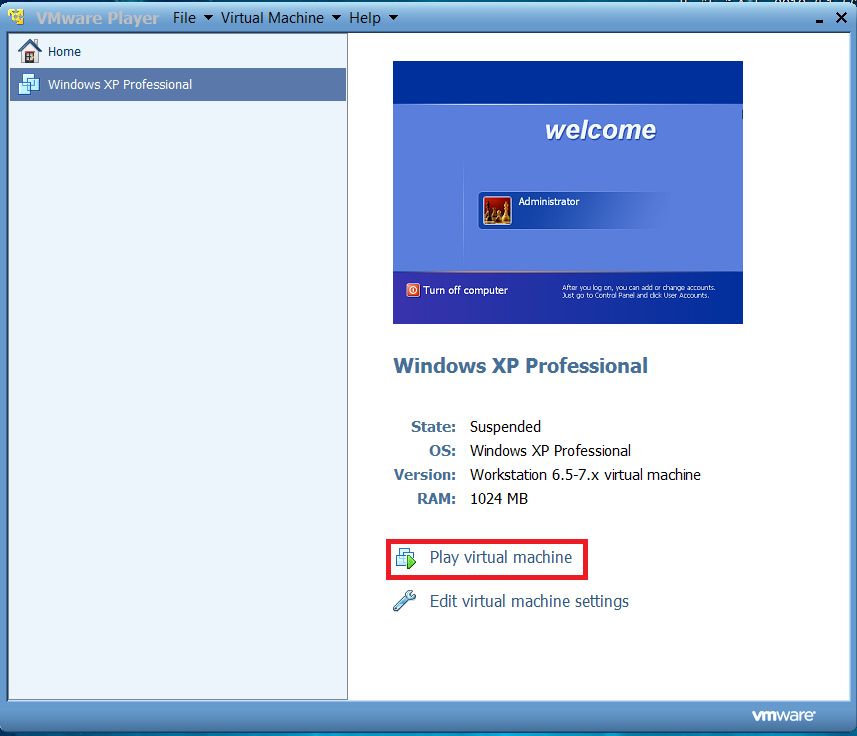Click the VMware Player title text

pos(98,18)
